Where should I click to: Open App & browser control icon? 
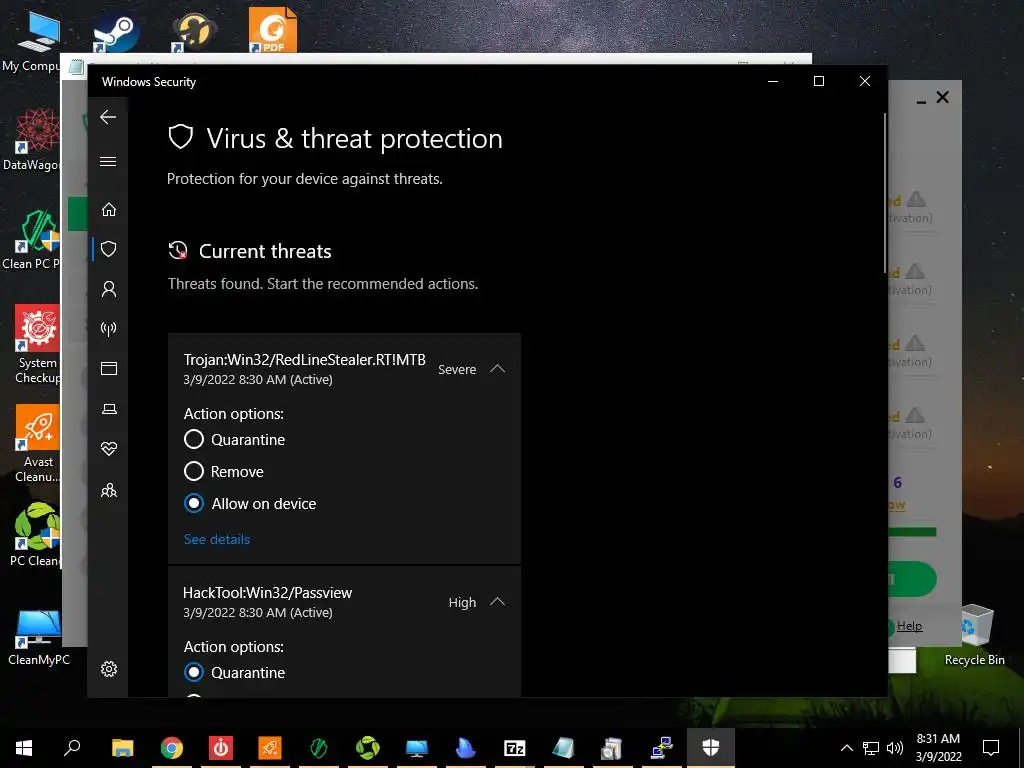109,368
